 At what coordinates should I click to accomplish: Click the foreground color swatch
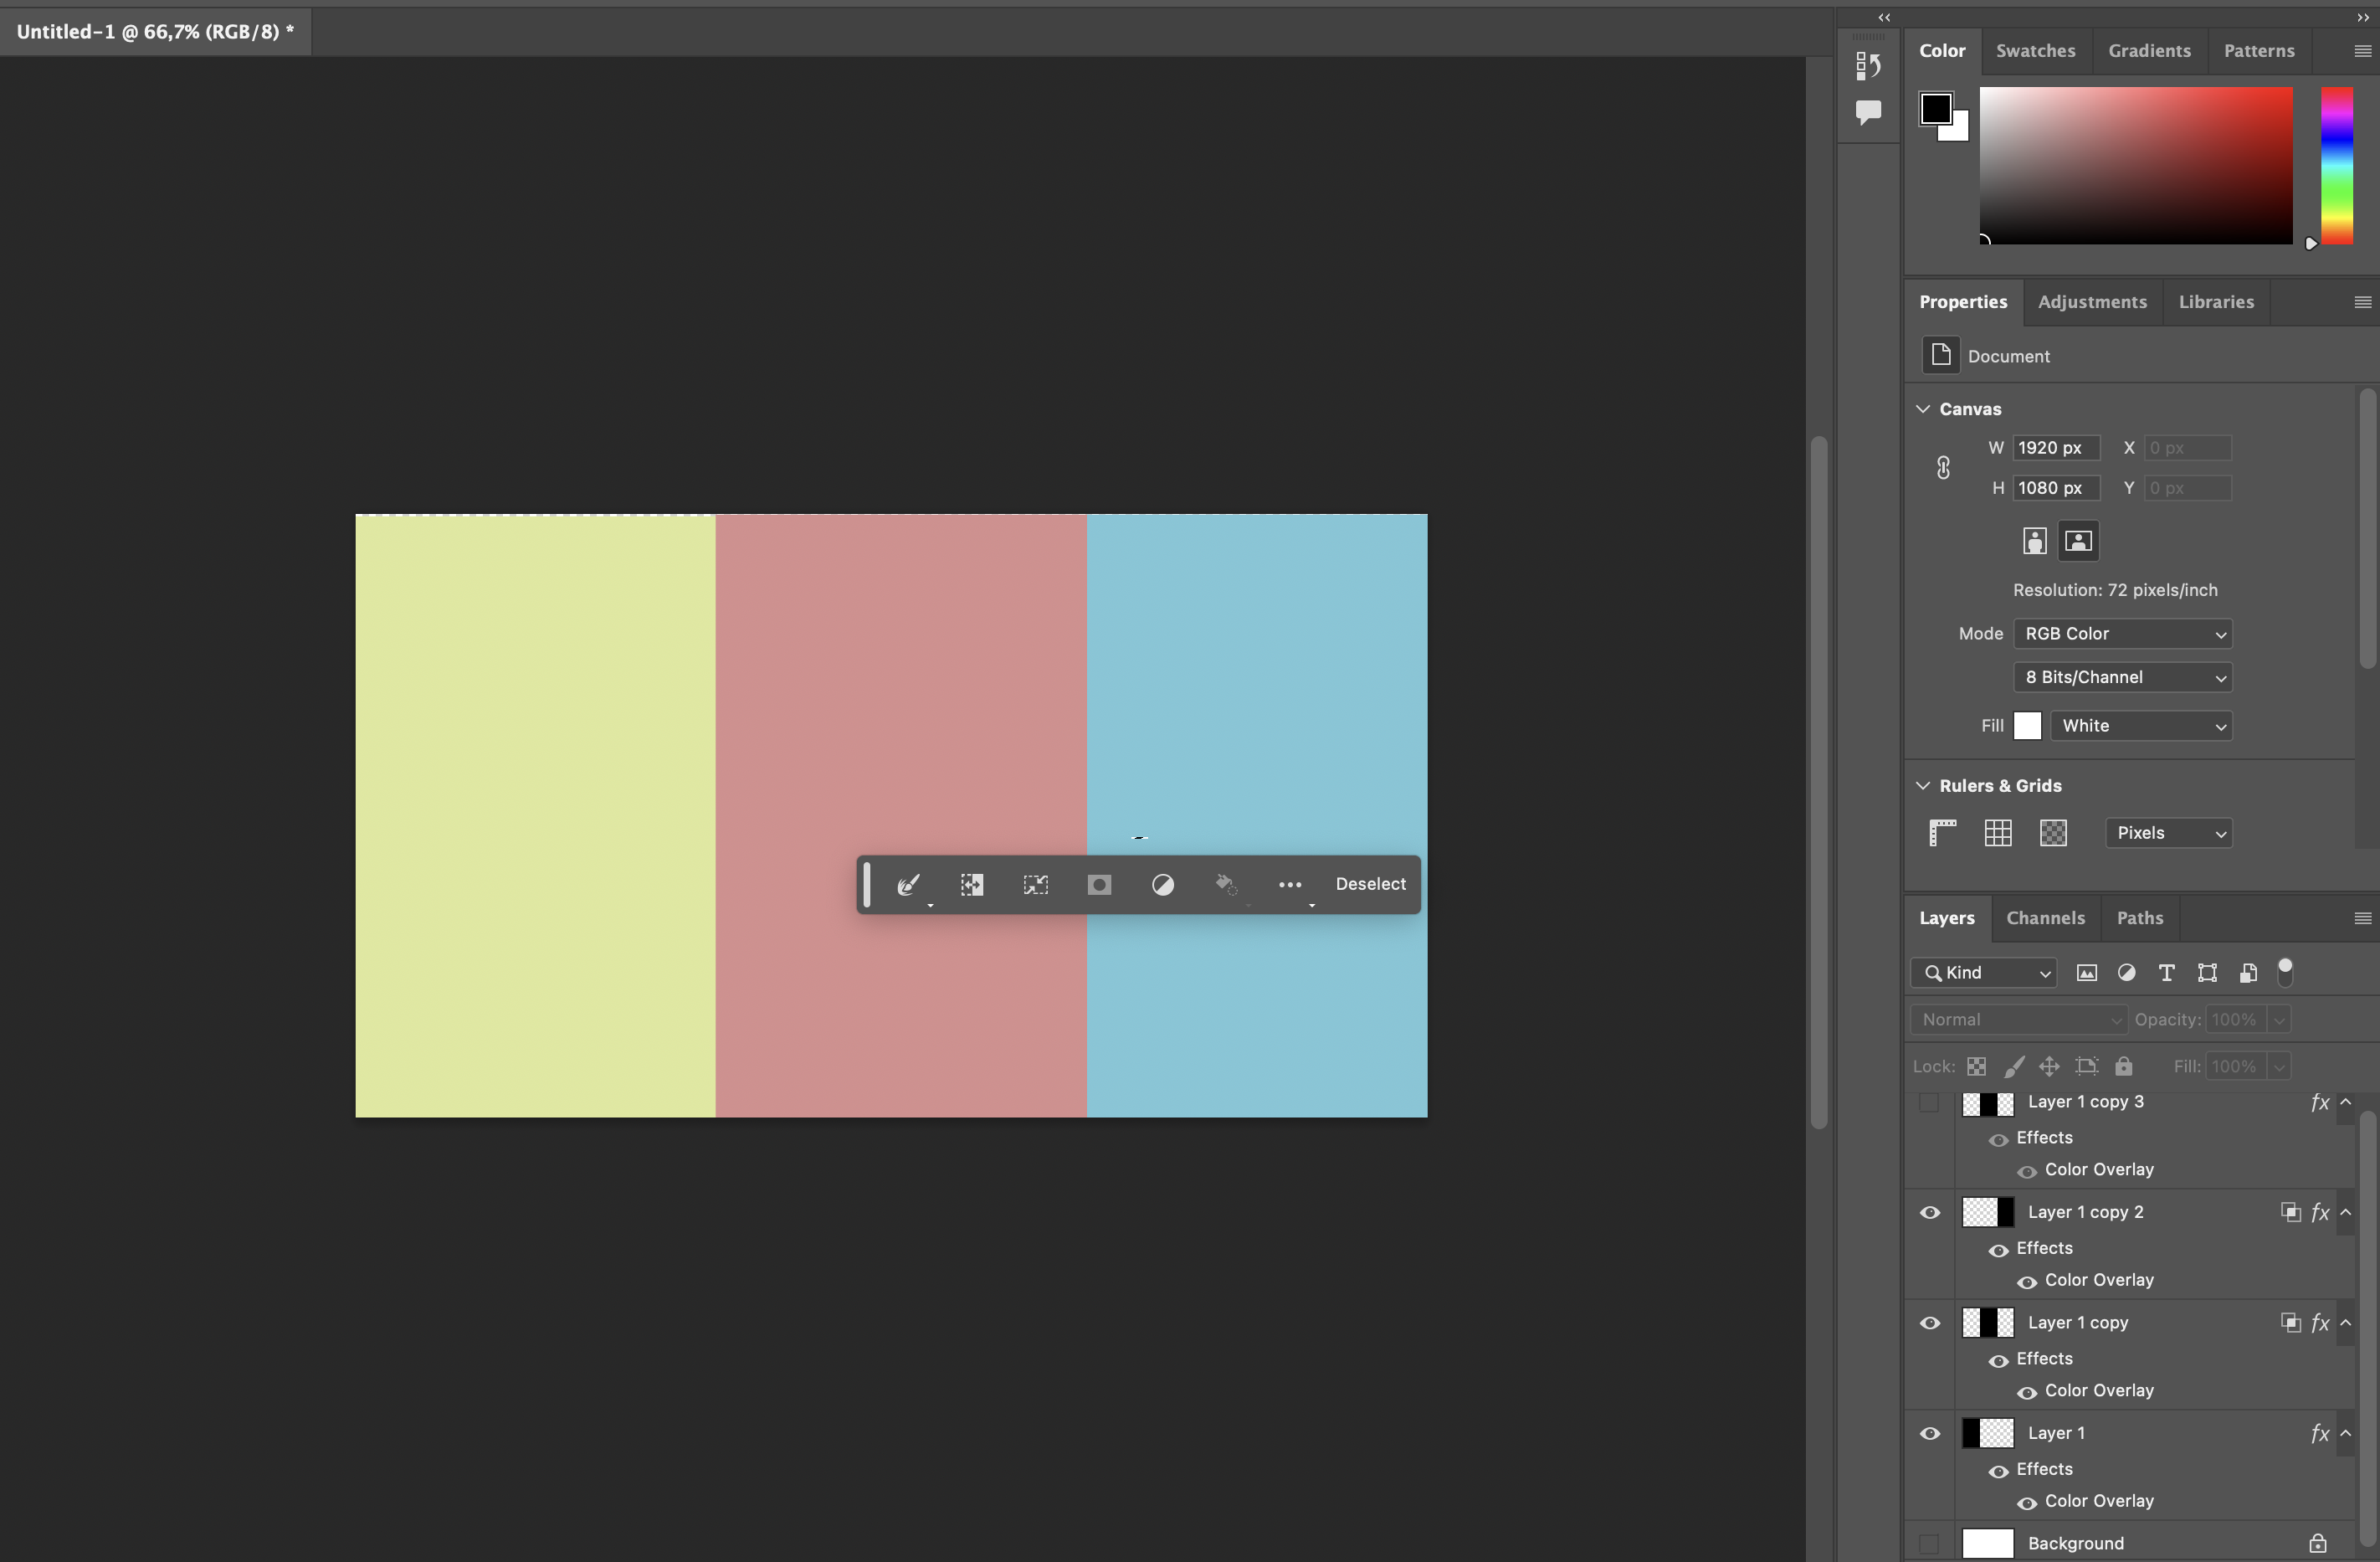[x=1934, y=107]
